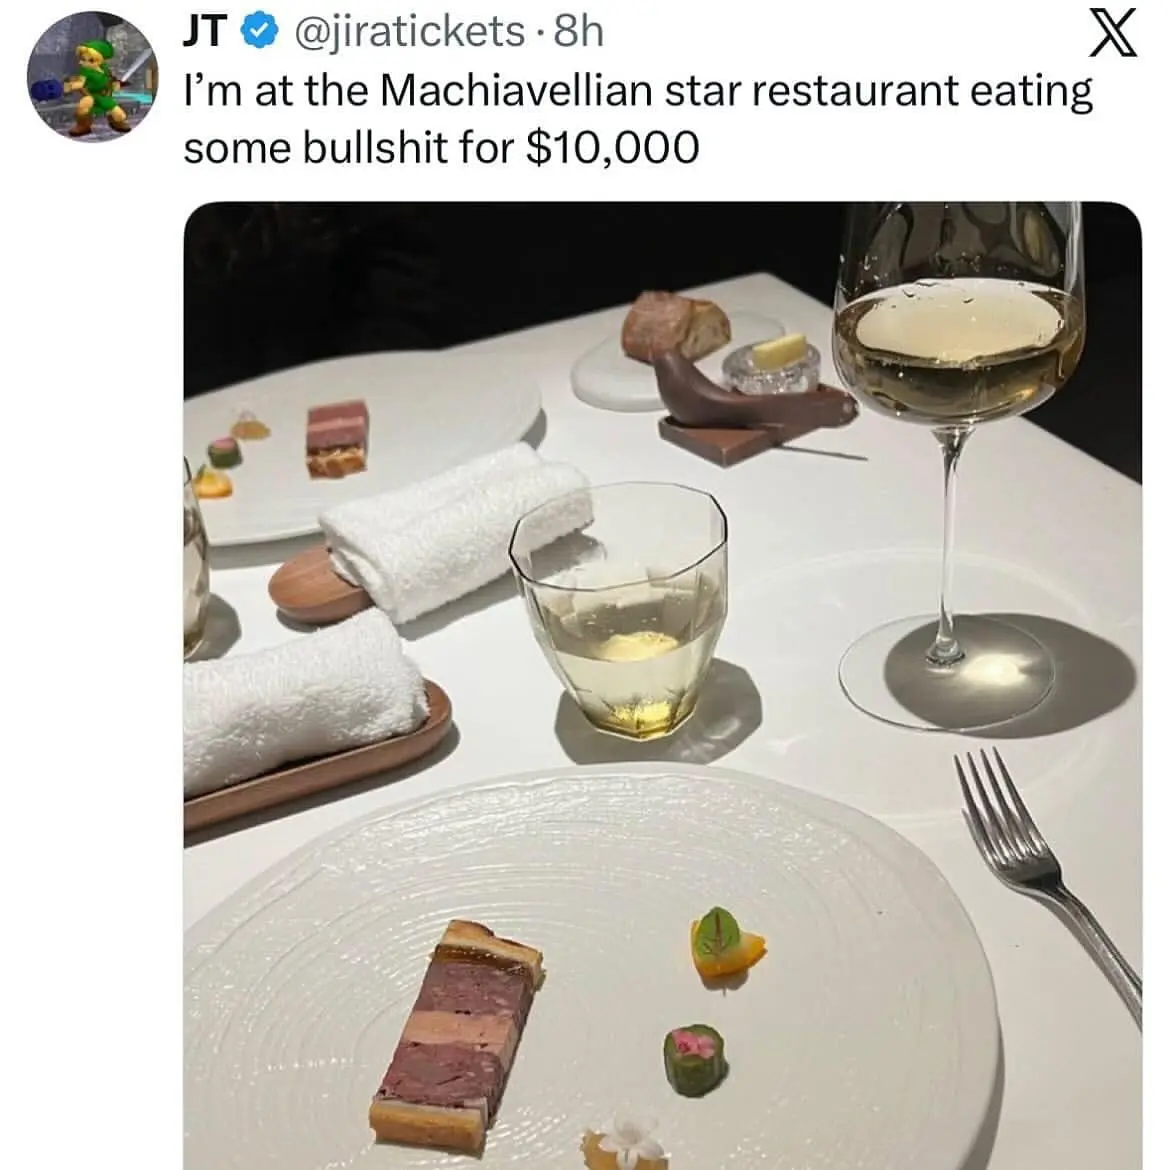1170x1170 pixels.
Task: Click the pâté slice on the far plate
Action: click(x=337, y=438)
